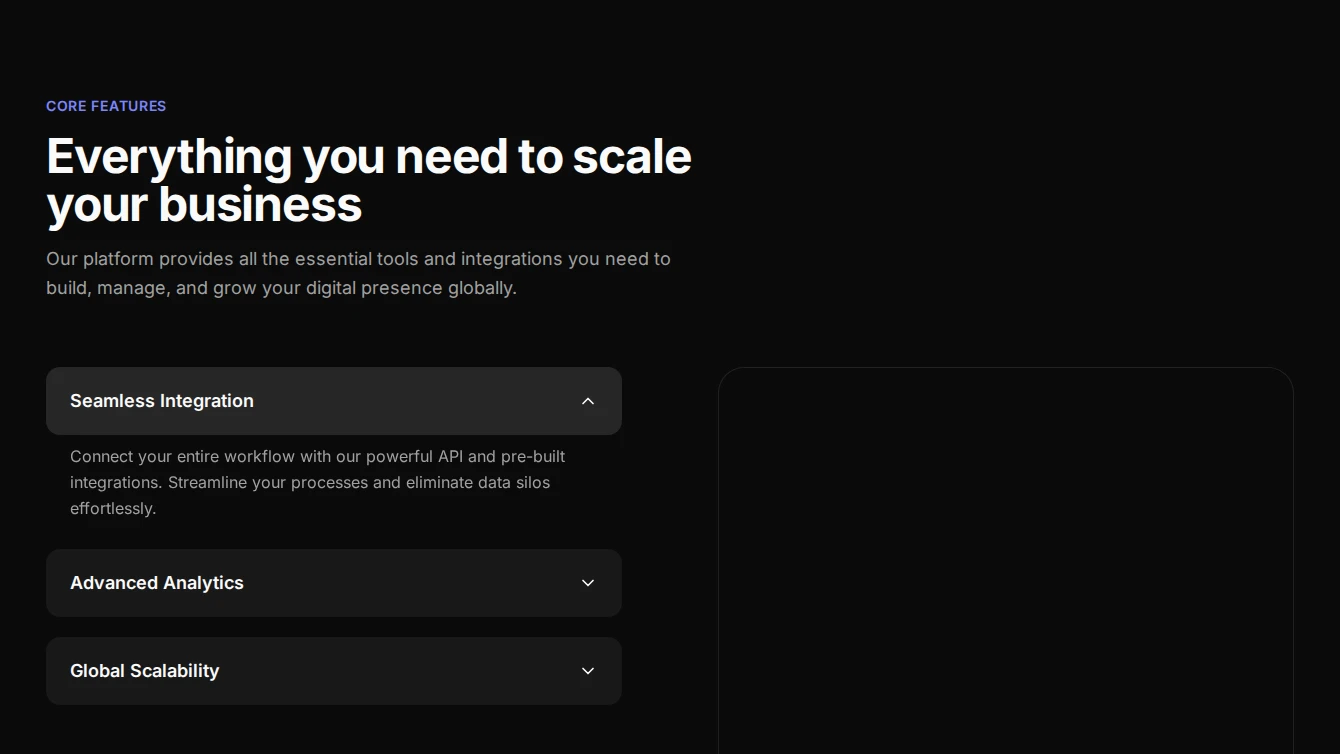Click the "Connect your entire workflow" description line
The height and width of the screenshot is (754, 1340).
click(x=317, y=456)
